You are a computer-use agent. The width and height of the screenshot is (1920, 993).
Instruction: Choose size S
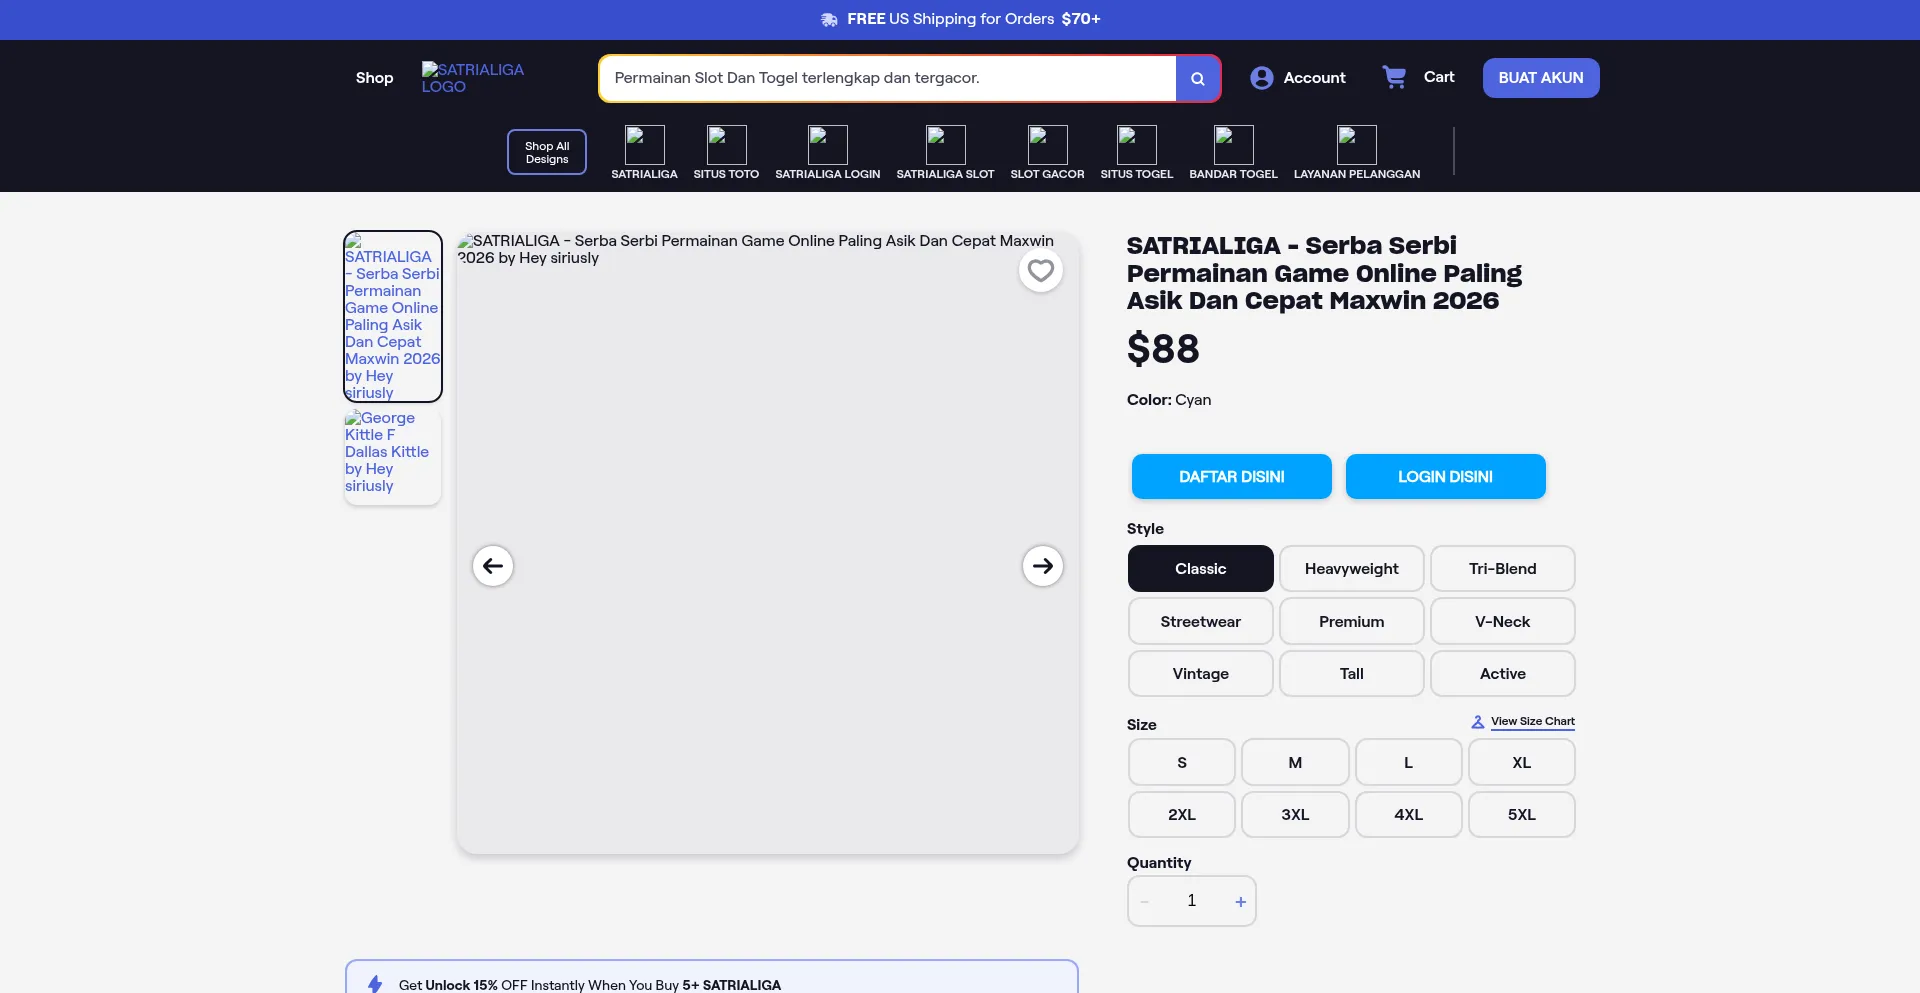click(x=1182, y=763)
